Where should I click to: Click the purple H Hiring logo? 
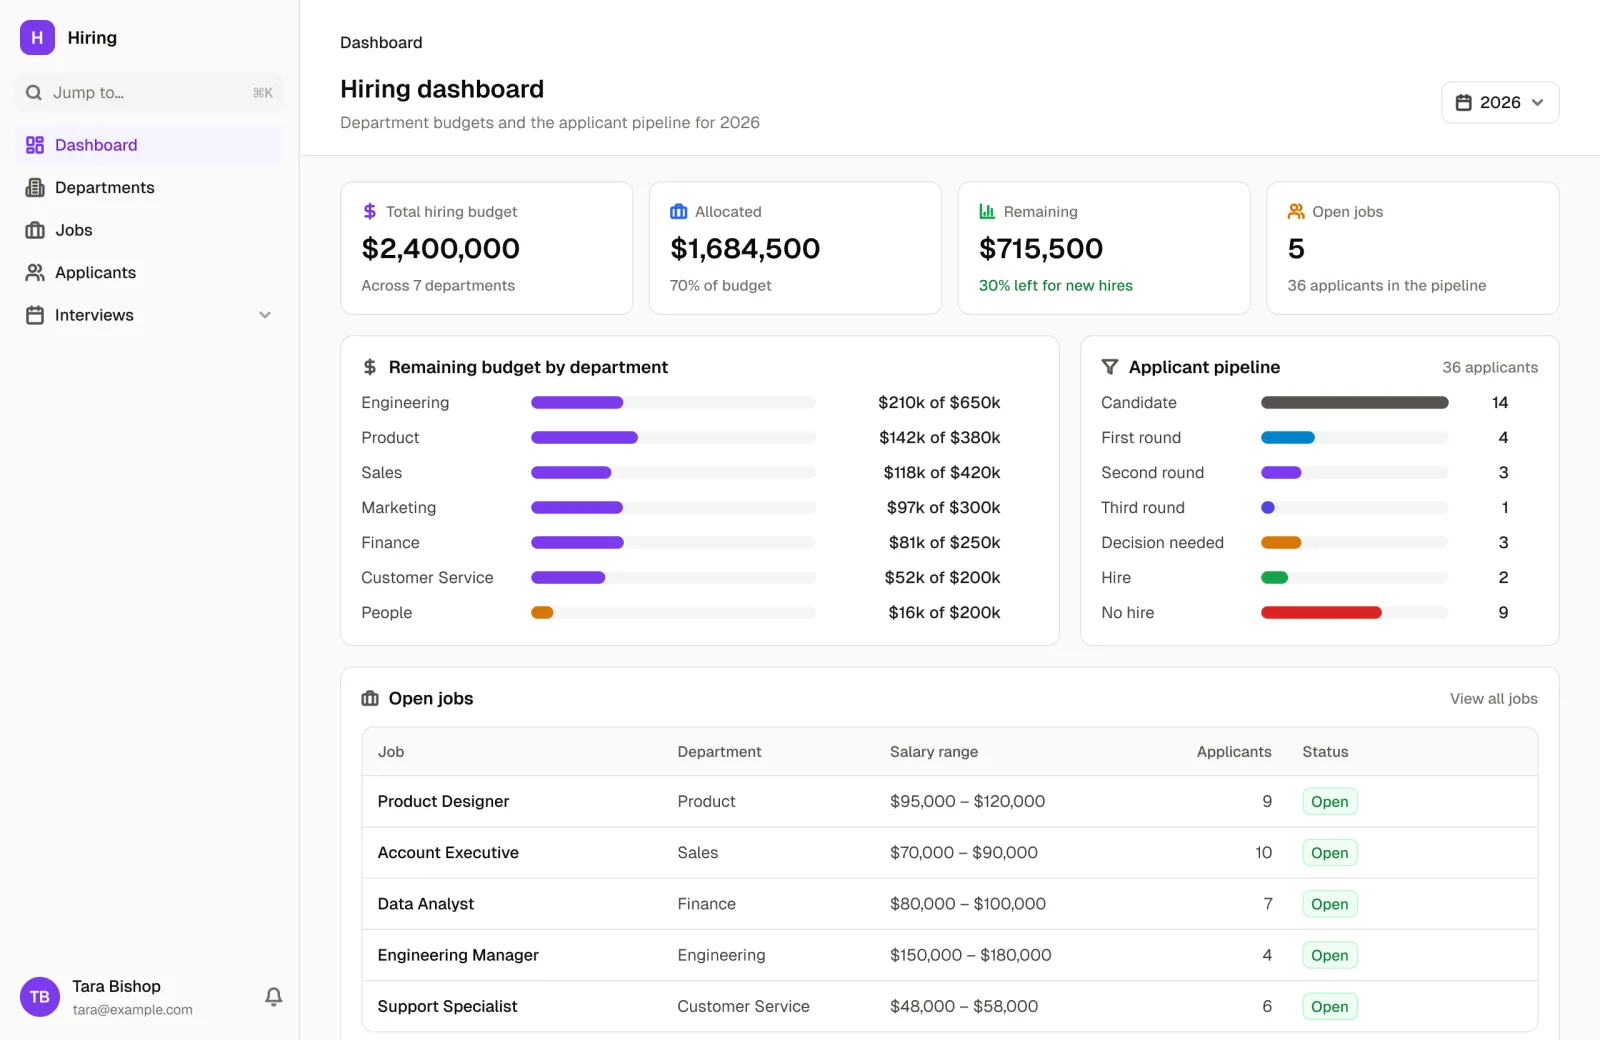pos(37,38)
